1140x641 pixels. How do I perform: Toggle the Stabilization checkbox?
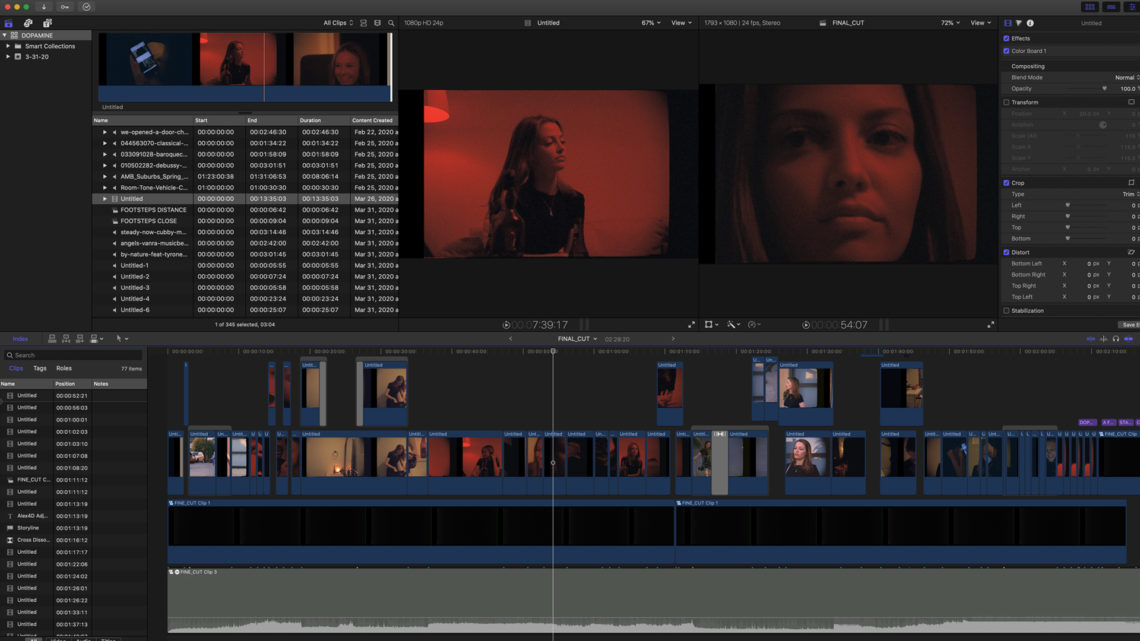point(1006,311)
